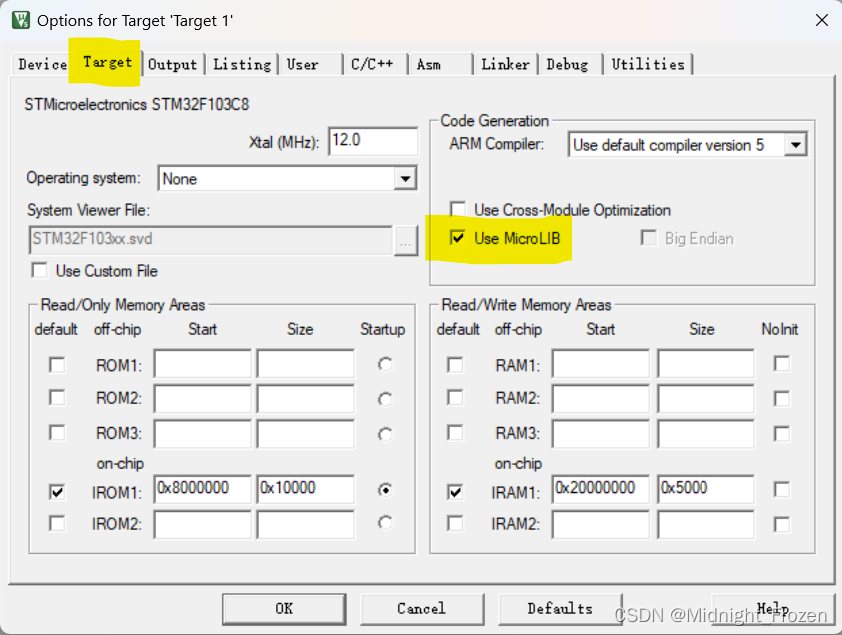Toggle the RAM2 default checkbox
Image resolution: width=842 pixels, height=635 pixels.
coord(455,398)
